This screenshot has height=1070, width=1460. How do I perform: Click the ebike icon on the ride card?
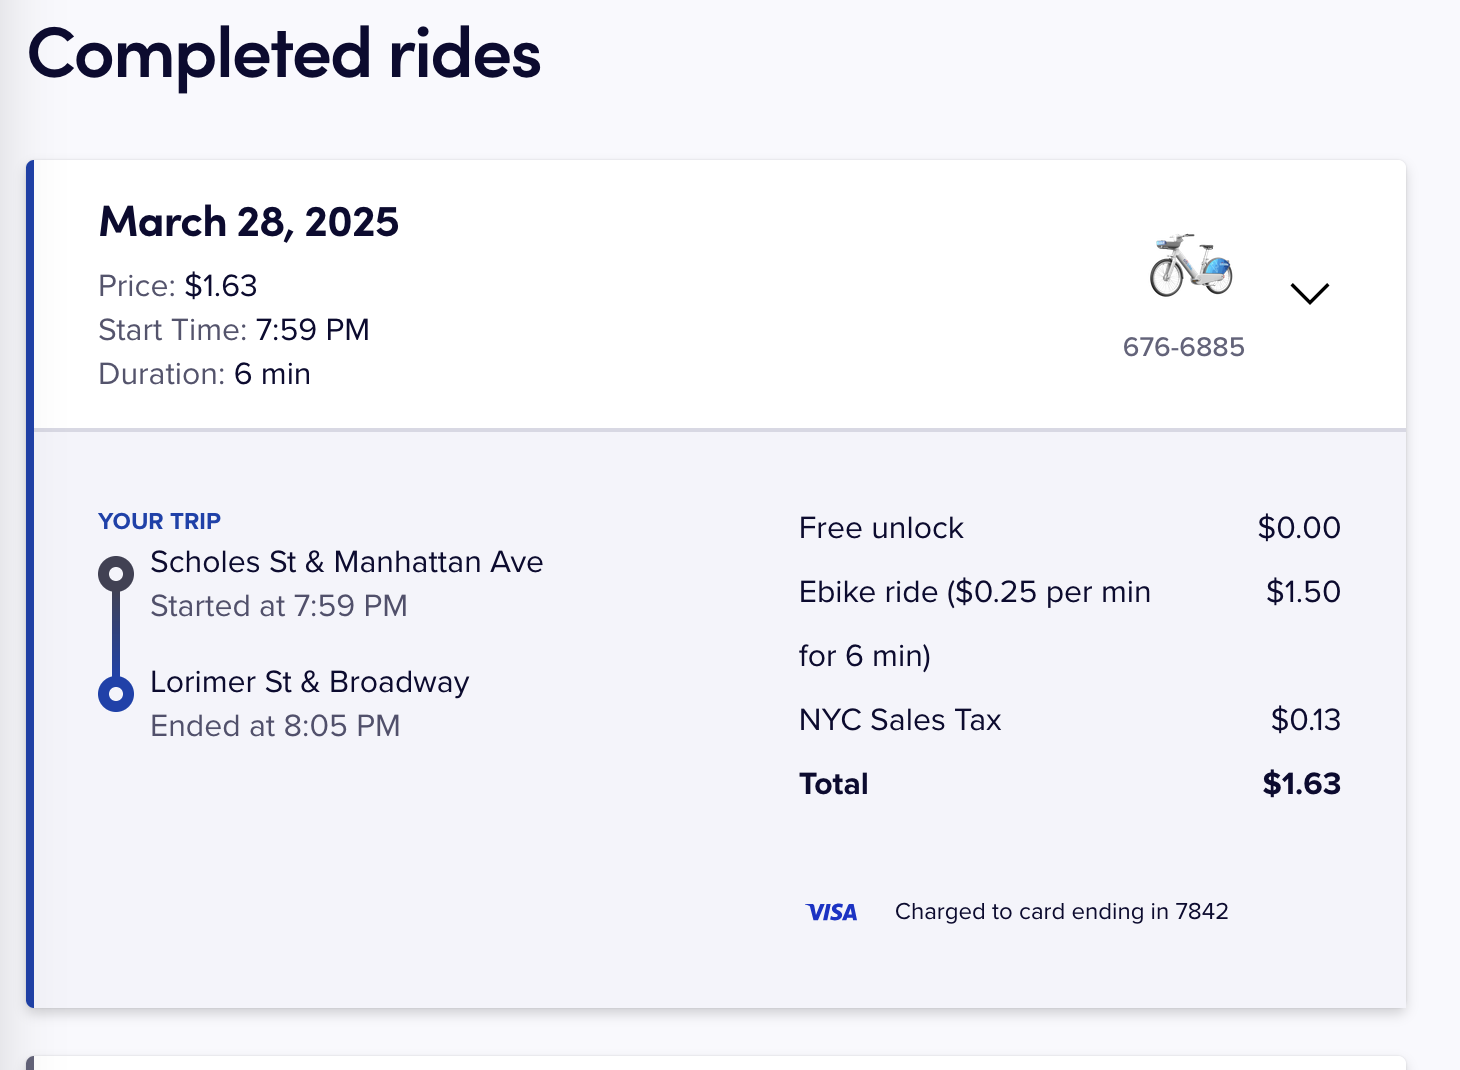tap(1190, 266)
